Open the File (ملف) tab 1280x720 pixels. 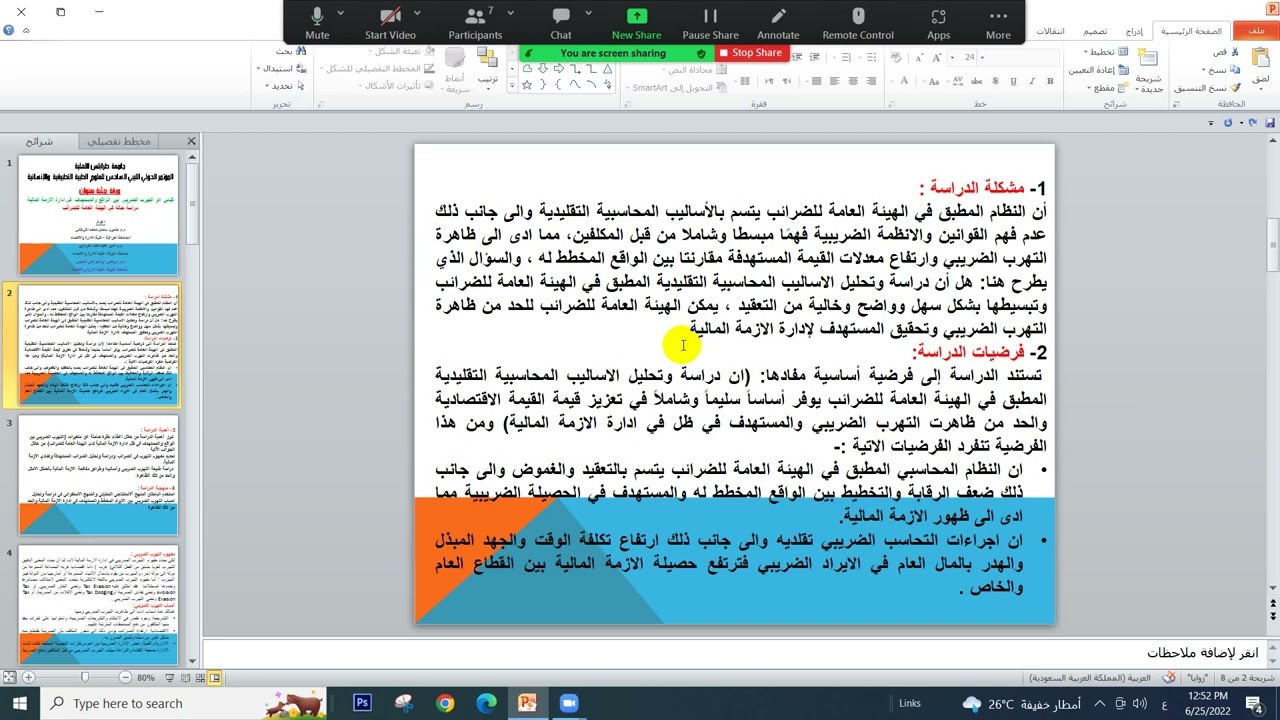point(1256,31)
